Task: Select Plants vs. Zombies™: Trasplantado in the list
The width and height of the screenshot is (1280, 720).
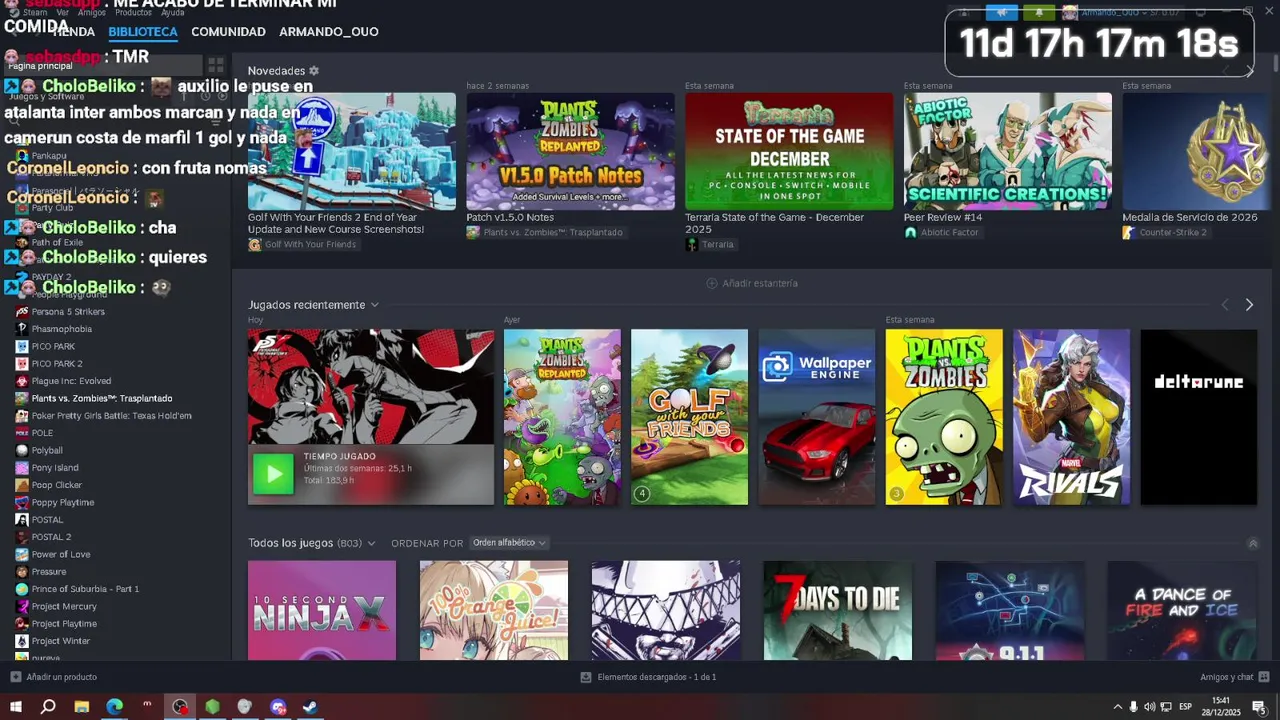Action: pyautogui.click(x=102, y=398)
